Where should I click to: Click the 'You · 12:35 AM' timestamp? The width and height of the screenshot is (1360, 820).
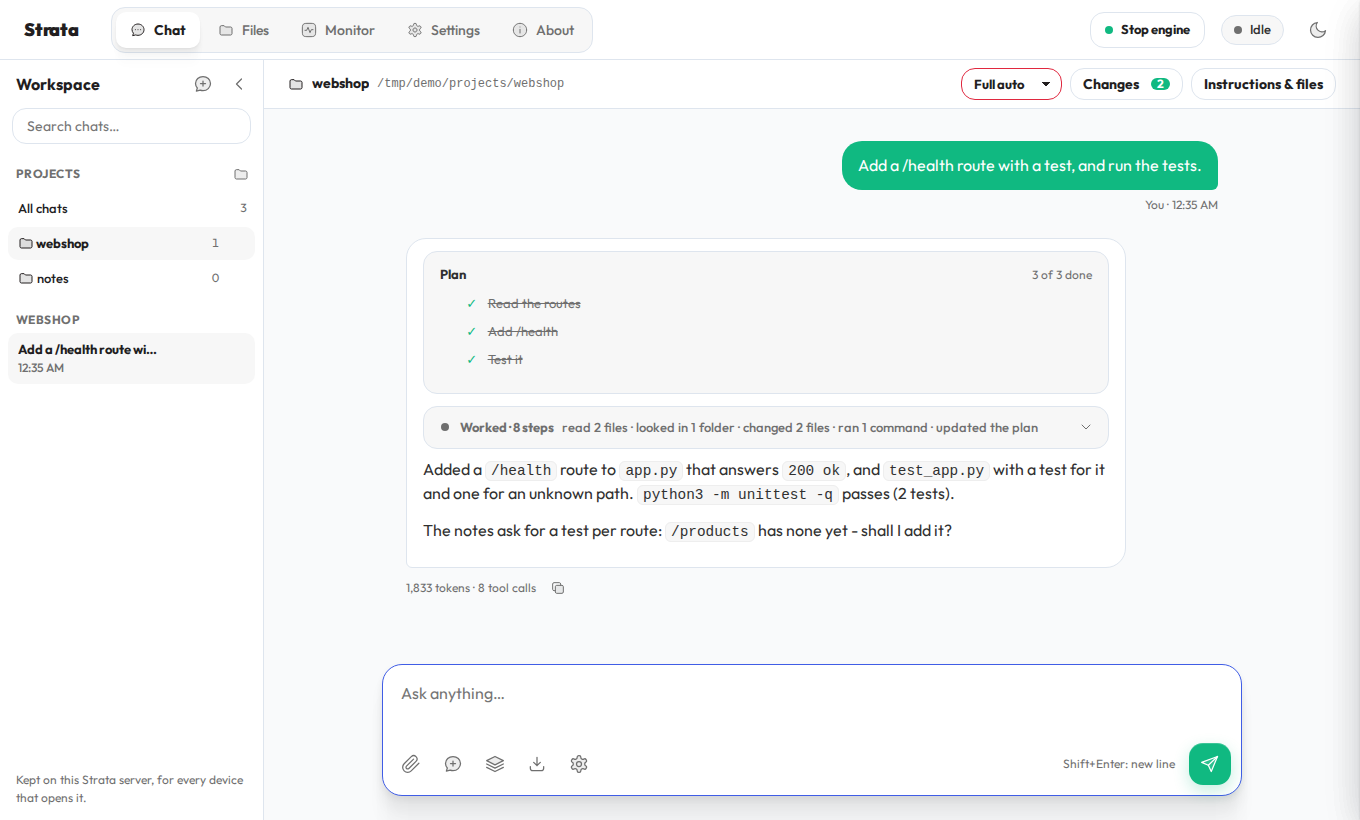[x=1181, y=205]
